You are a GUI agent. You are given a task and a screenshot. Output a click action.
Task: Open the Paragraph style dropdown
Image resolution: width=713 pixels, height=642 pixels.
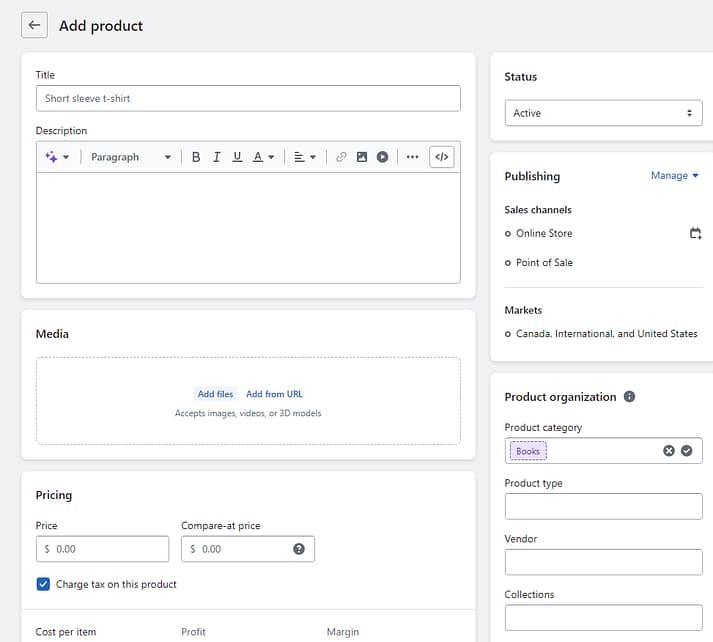130,157
